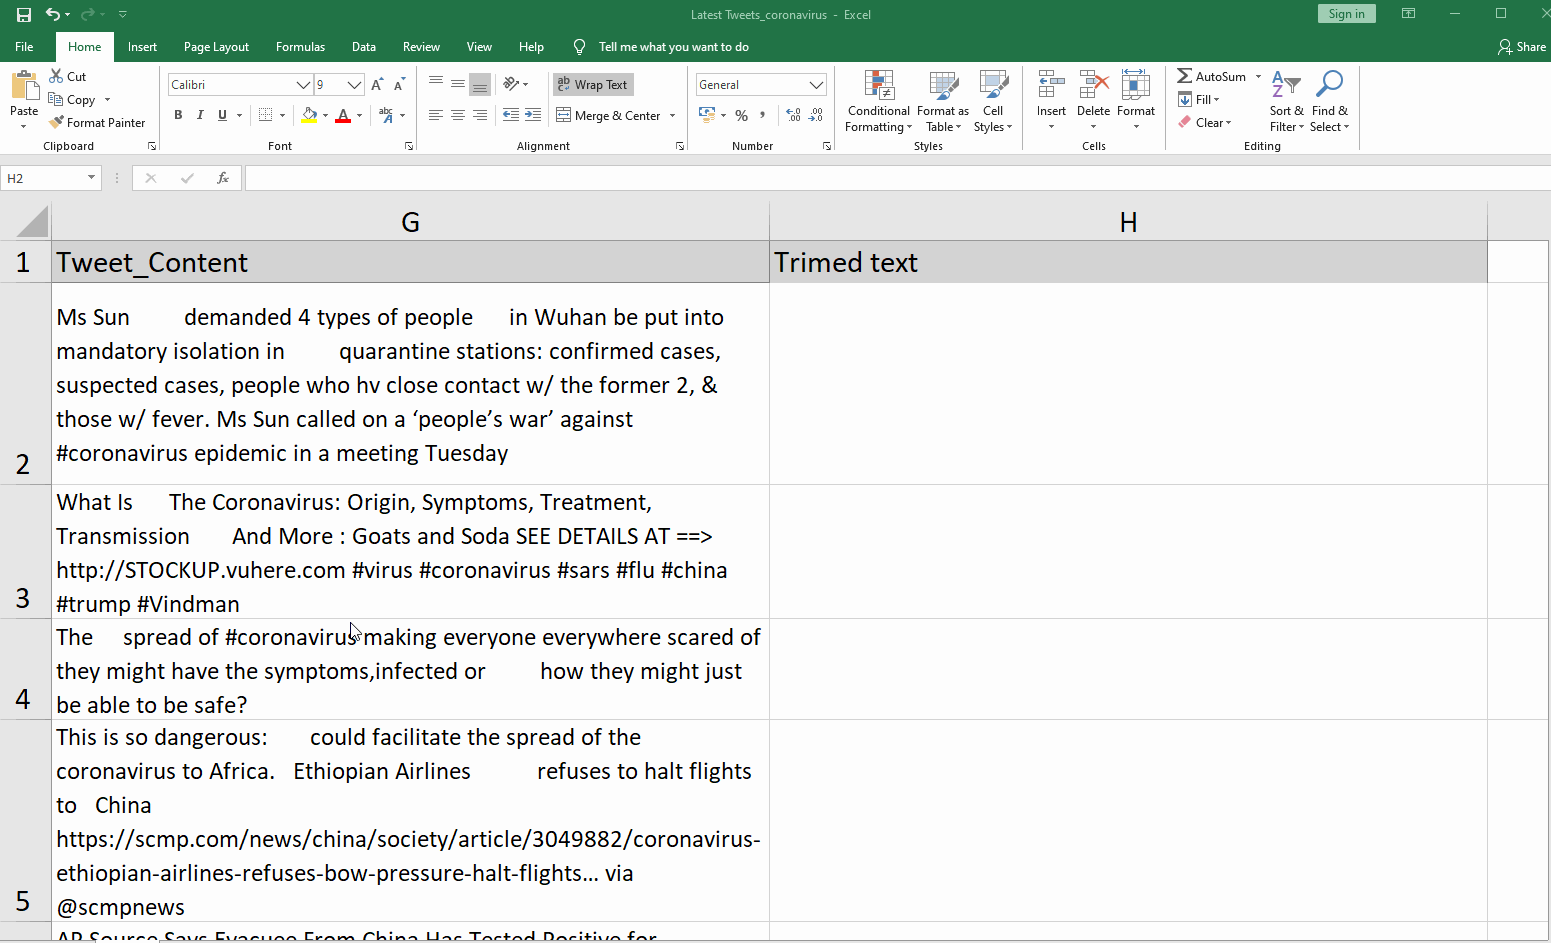Click the Insert Function fx icon

point(223,178)
